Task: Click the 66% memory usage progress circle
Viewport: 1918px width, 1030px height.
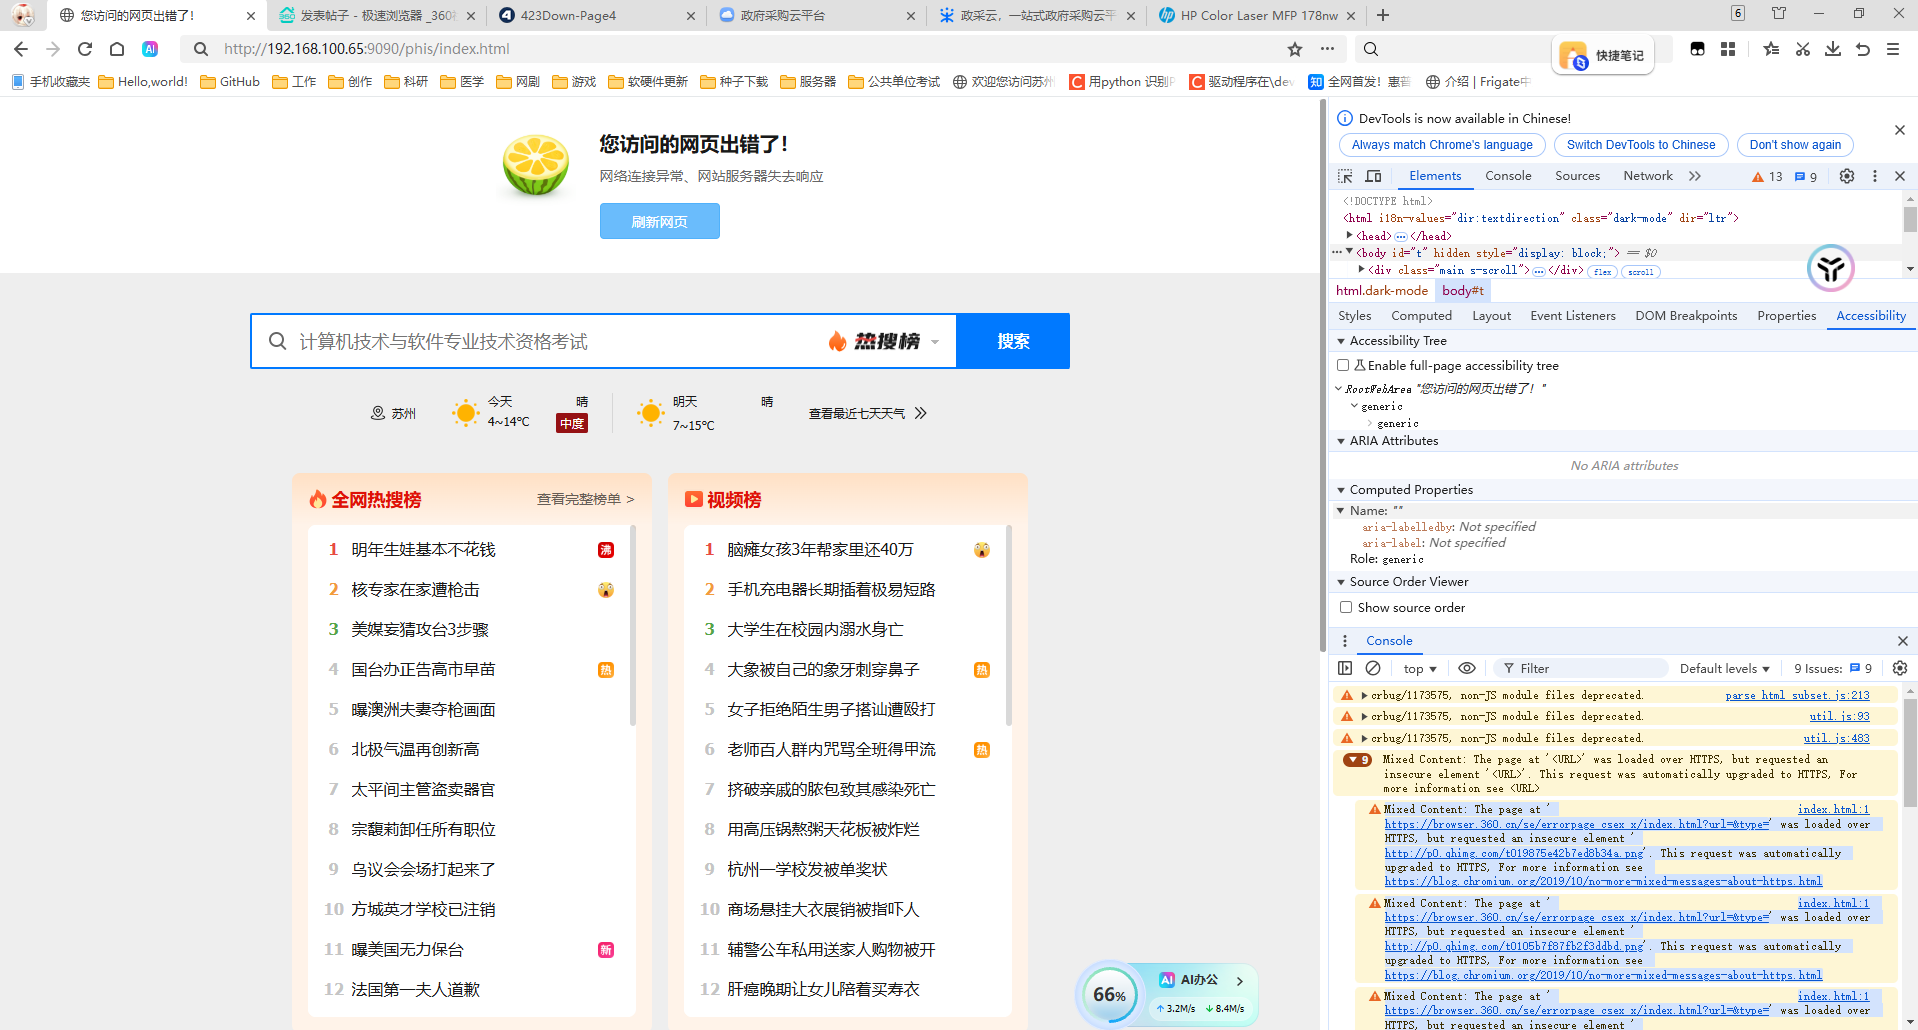Action: [1109, 995]
